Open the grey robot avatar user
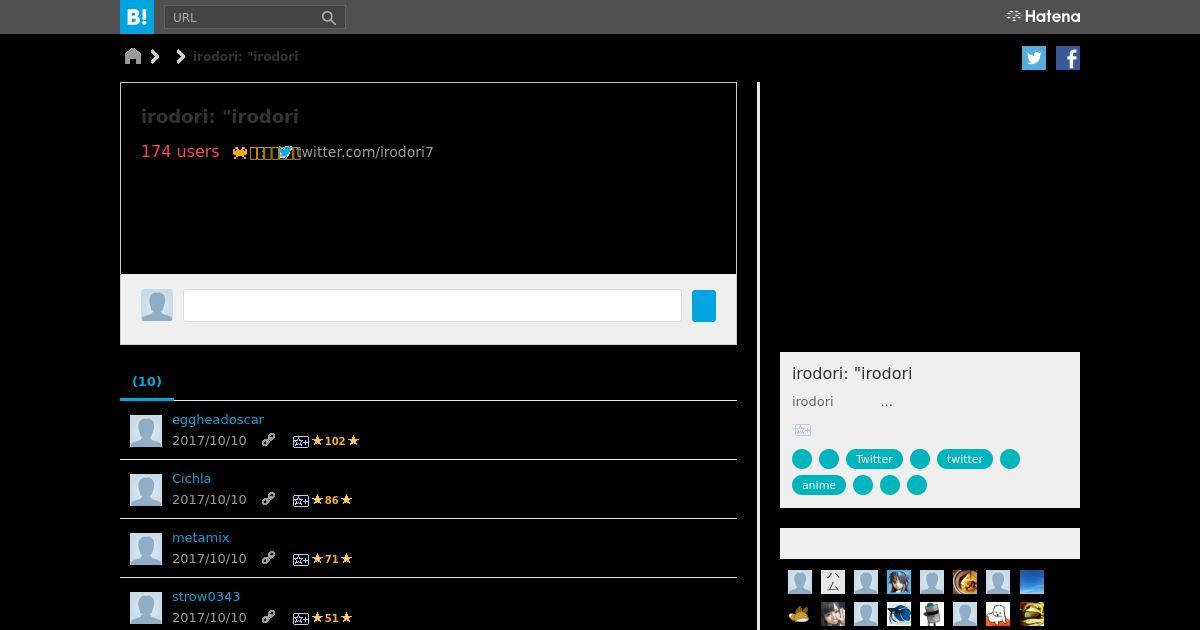This screenshot has width=1200, height=630. [x=932, y=614]
